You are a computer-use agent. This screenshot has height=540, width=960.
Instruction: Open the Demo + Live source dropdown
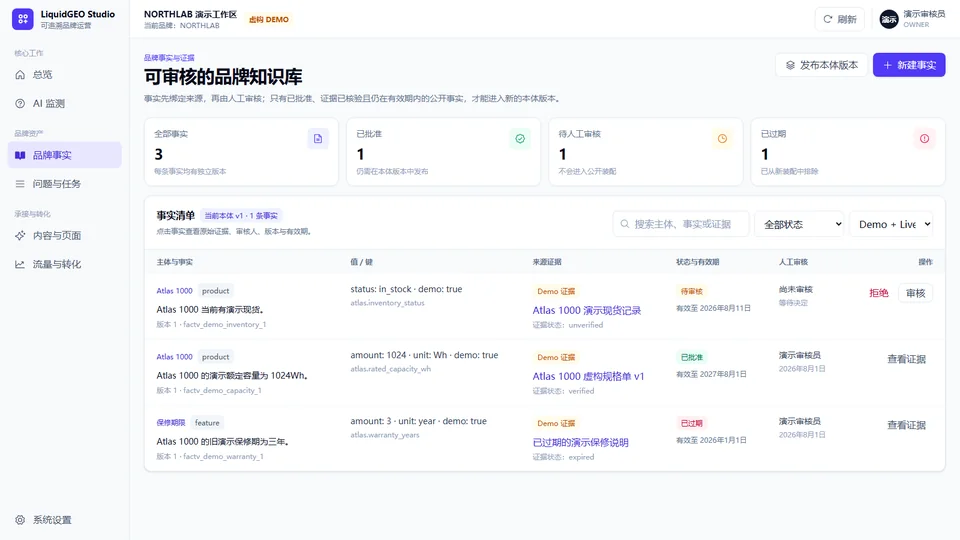pyautogui.click(x=891, y=225)
